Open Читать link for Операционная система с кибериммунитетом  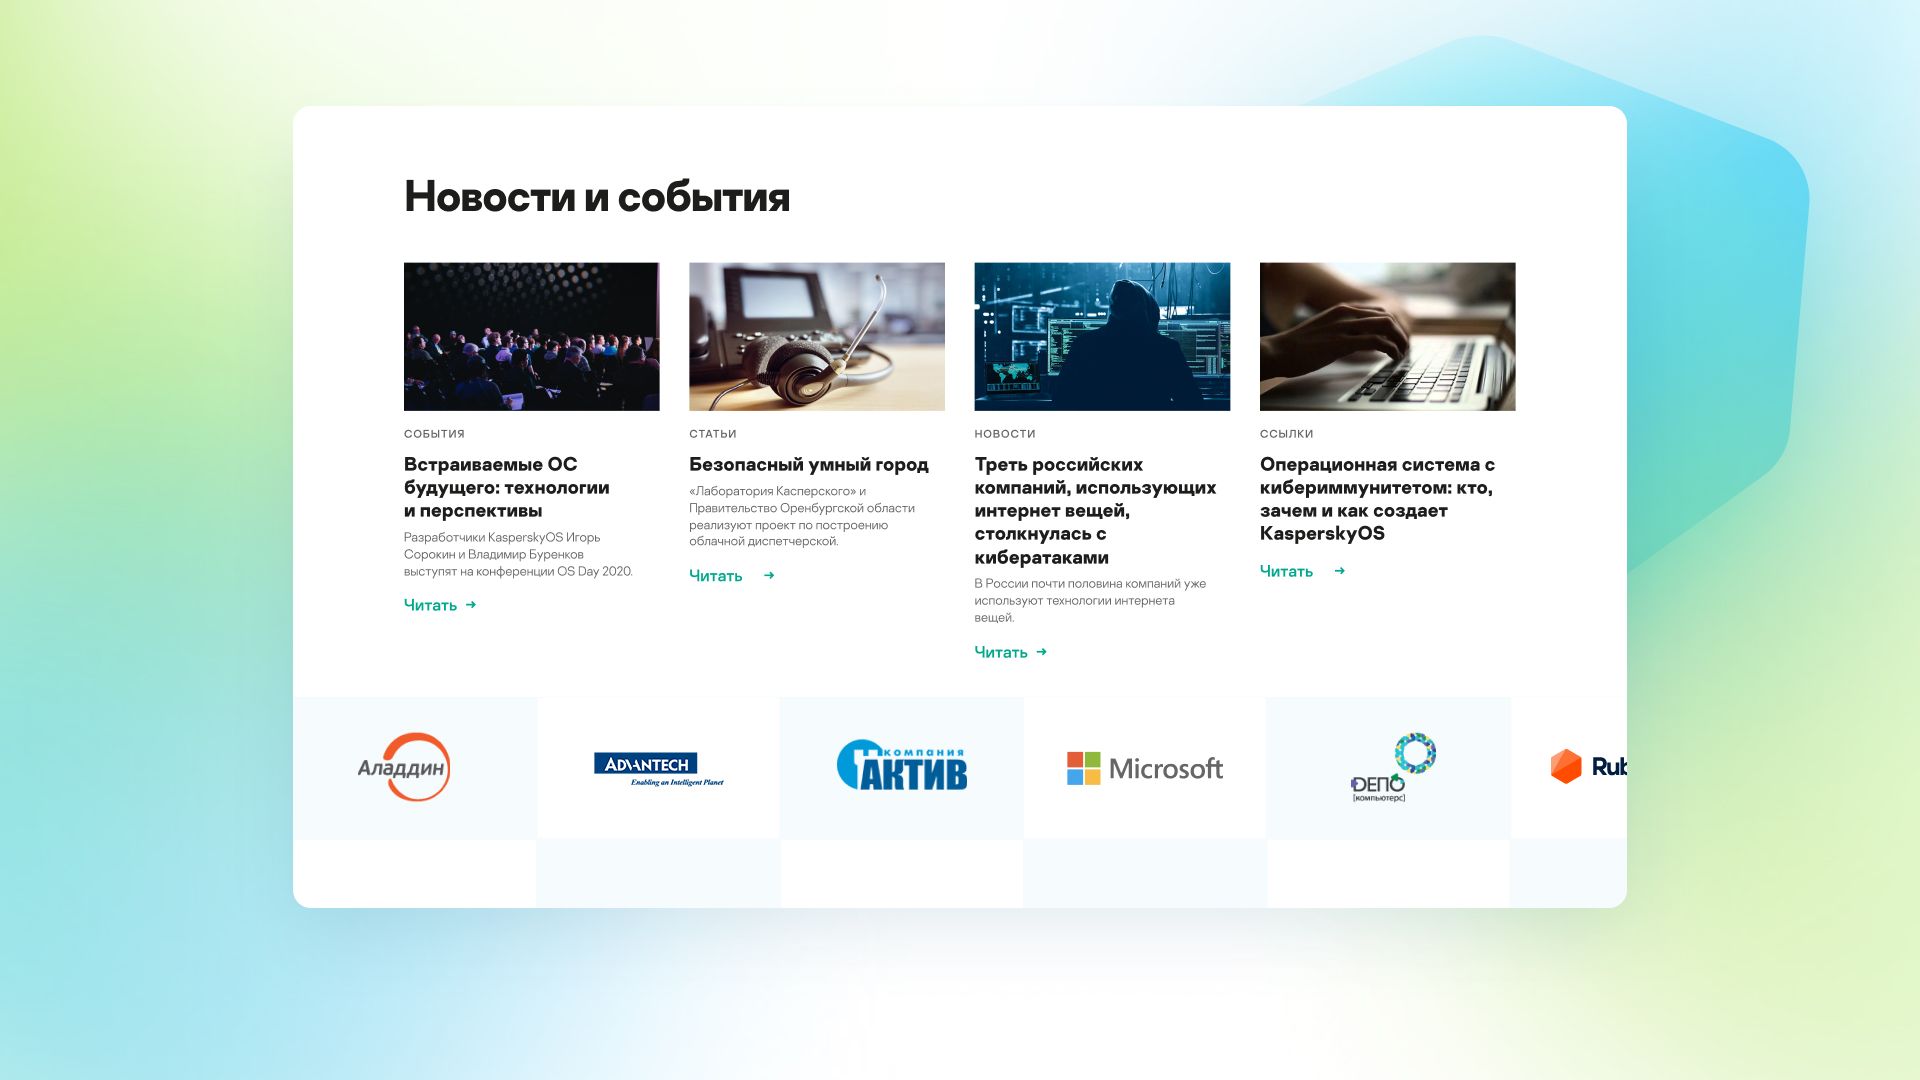pos(1286,571)
